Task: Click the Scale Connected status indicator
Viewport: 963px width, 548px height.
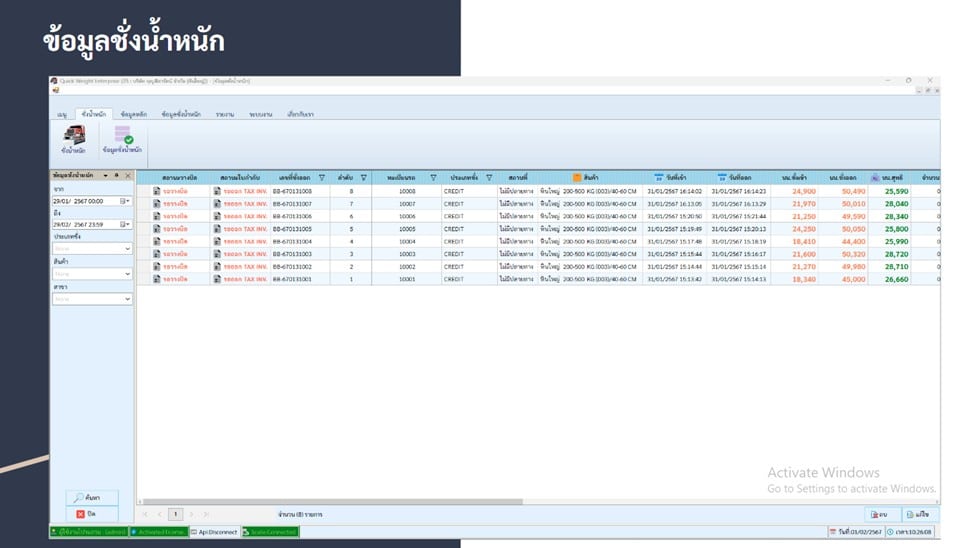Action: click(270, 532)
